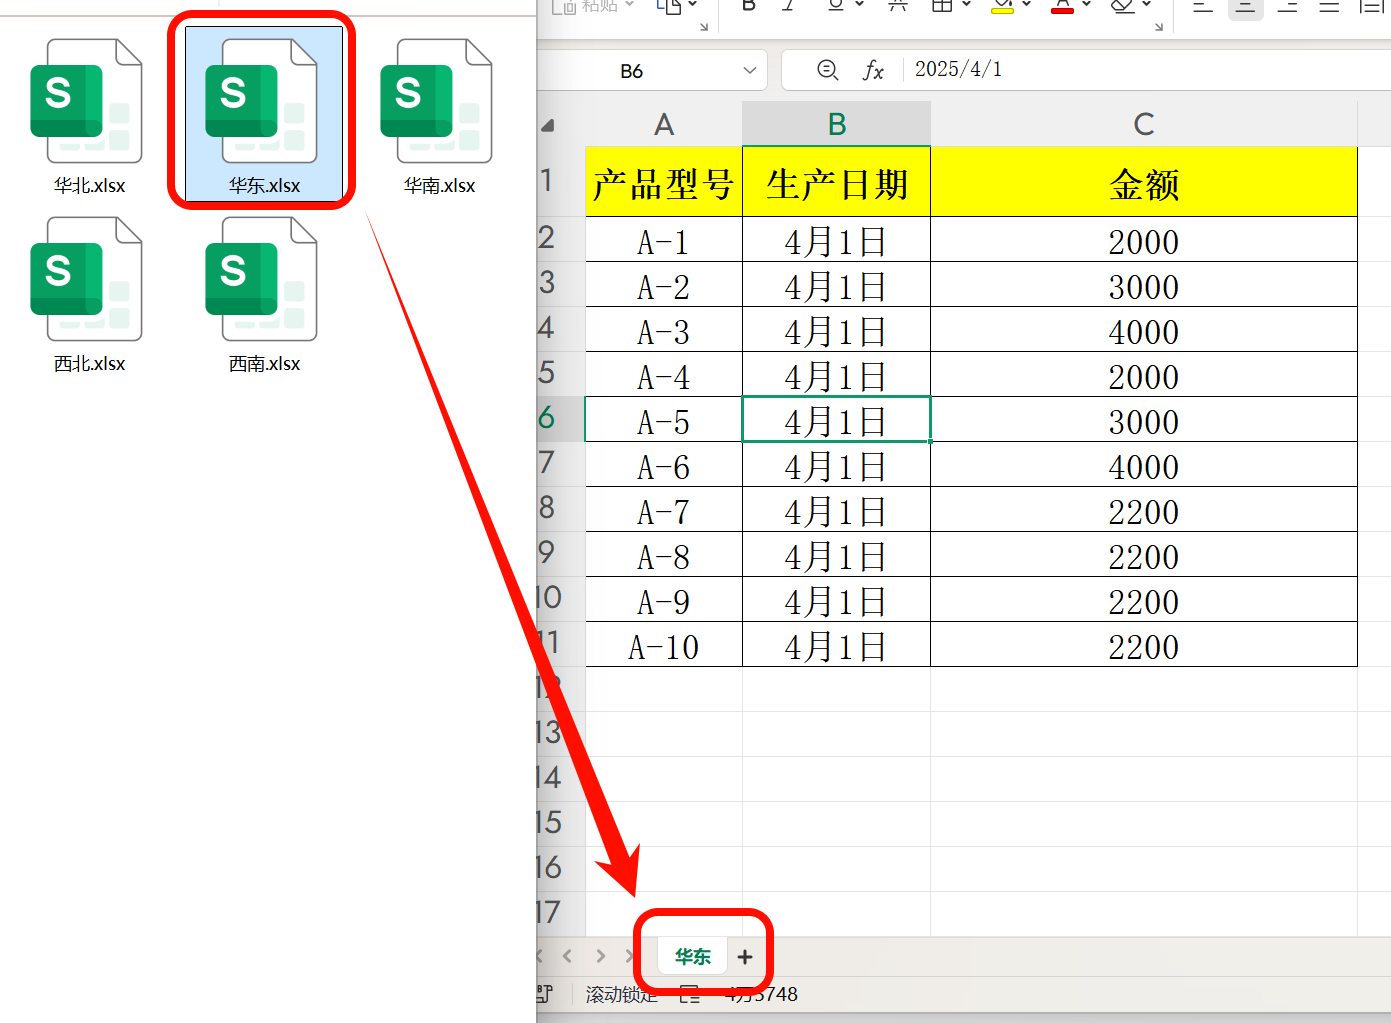Image resolution: width=1391 pixels, height=1023 pixels.
Task: Click the justify alignment icon
Action: coord(1329,6)
